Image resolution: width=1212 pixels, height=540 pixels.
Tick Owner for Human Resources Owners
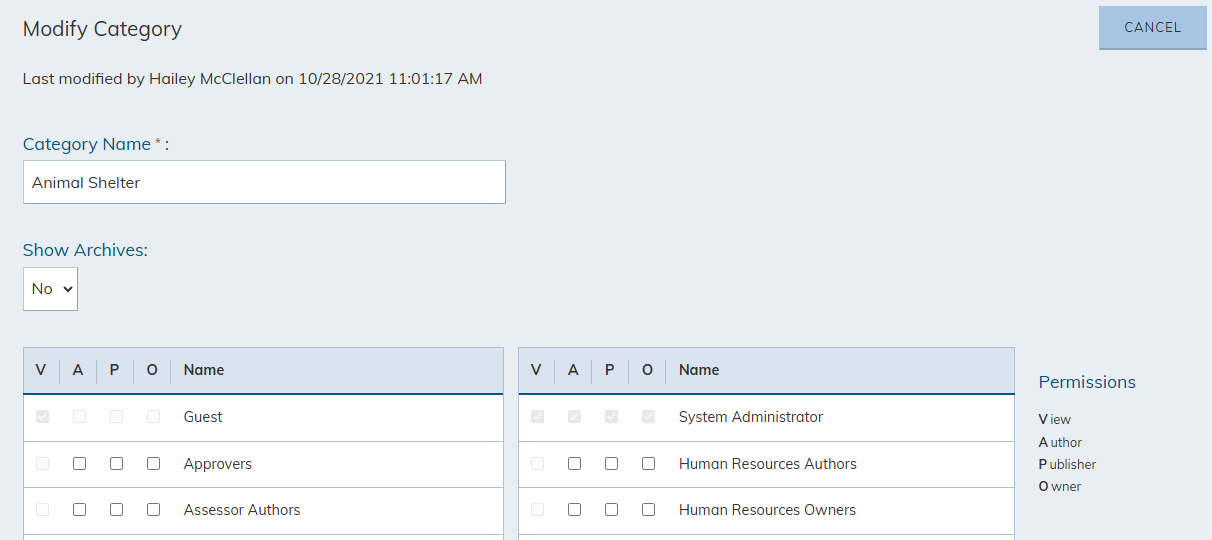[648, 510]
